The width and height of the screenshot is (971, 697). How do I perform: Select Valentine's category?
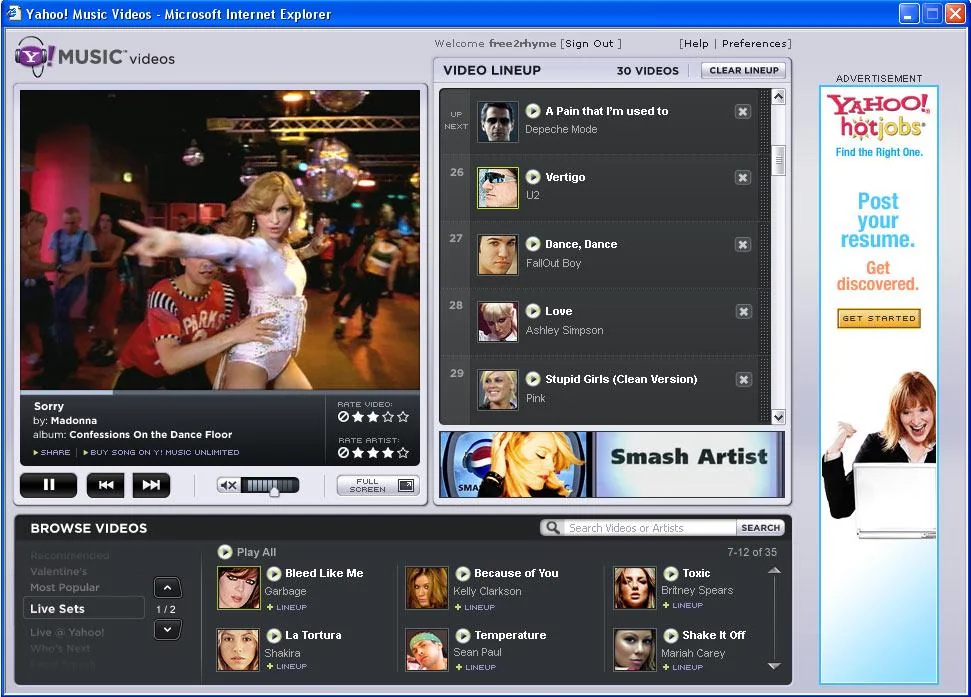tap(59, 571)
